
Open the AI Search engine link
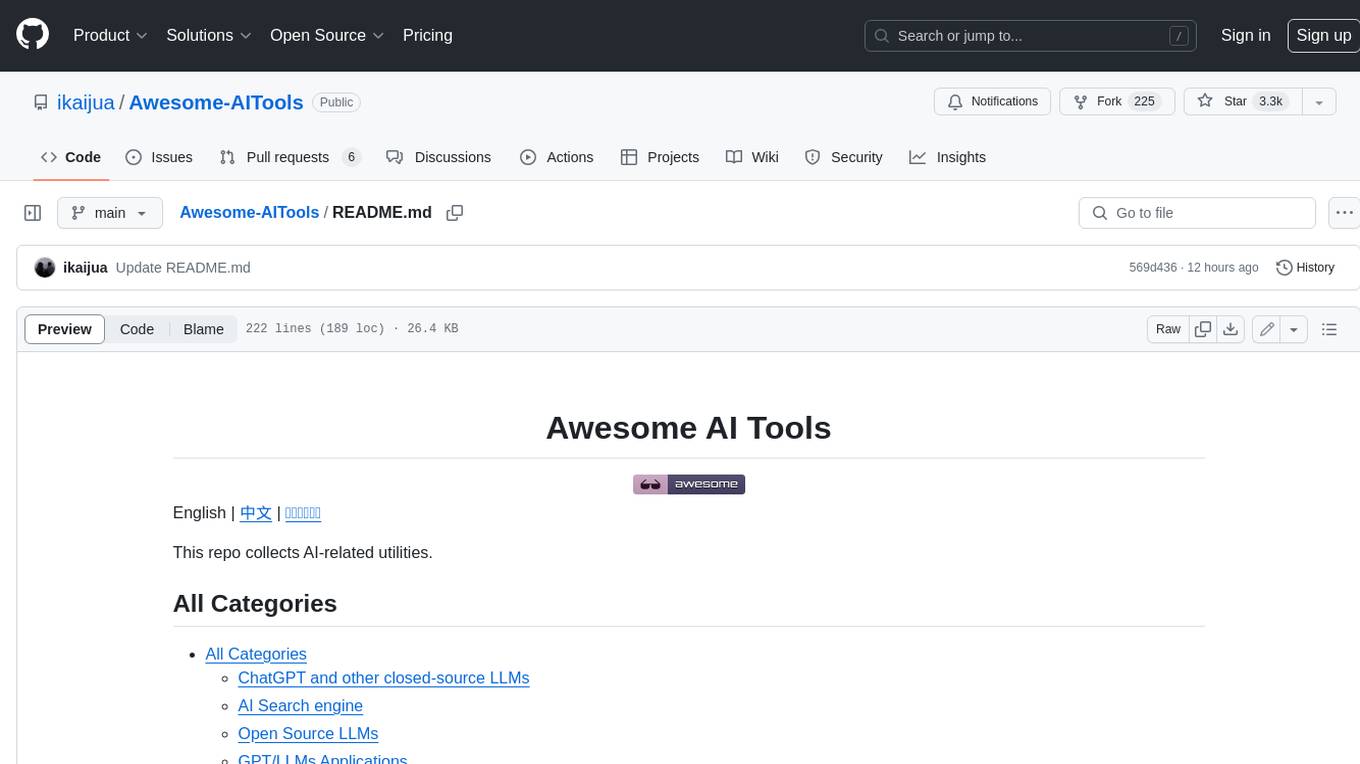click(x=300, y=706)
